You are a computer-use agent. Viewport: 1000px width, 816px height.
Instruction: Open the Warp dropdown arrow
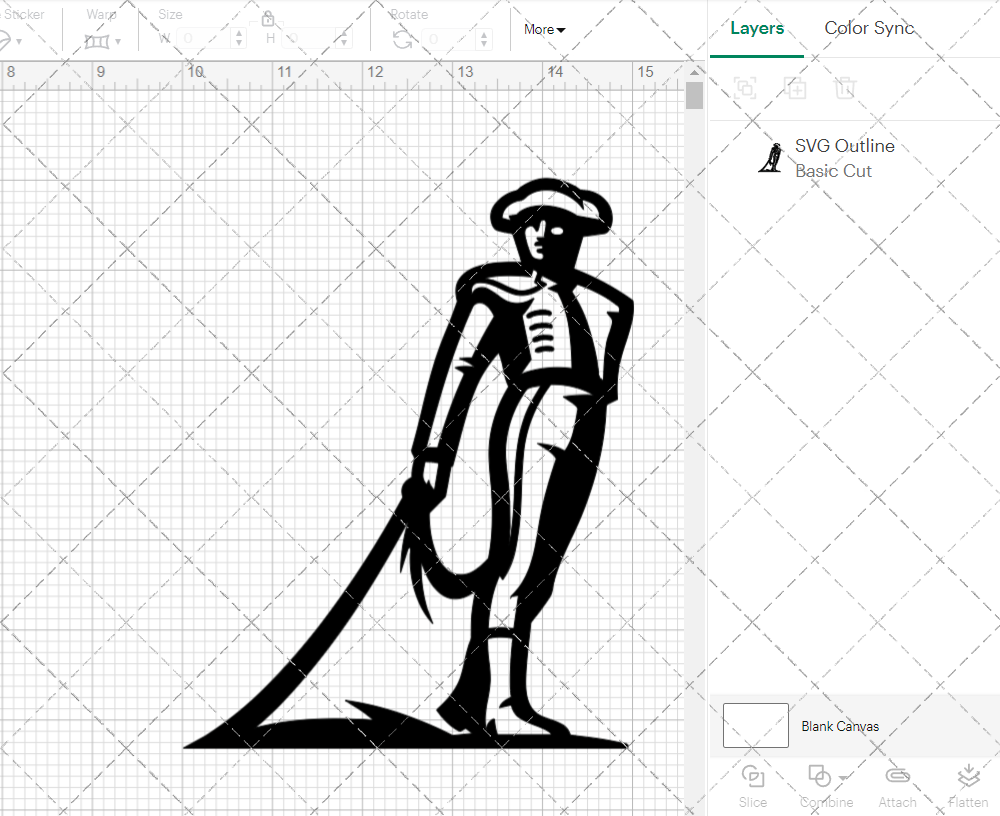(118, 41)
